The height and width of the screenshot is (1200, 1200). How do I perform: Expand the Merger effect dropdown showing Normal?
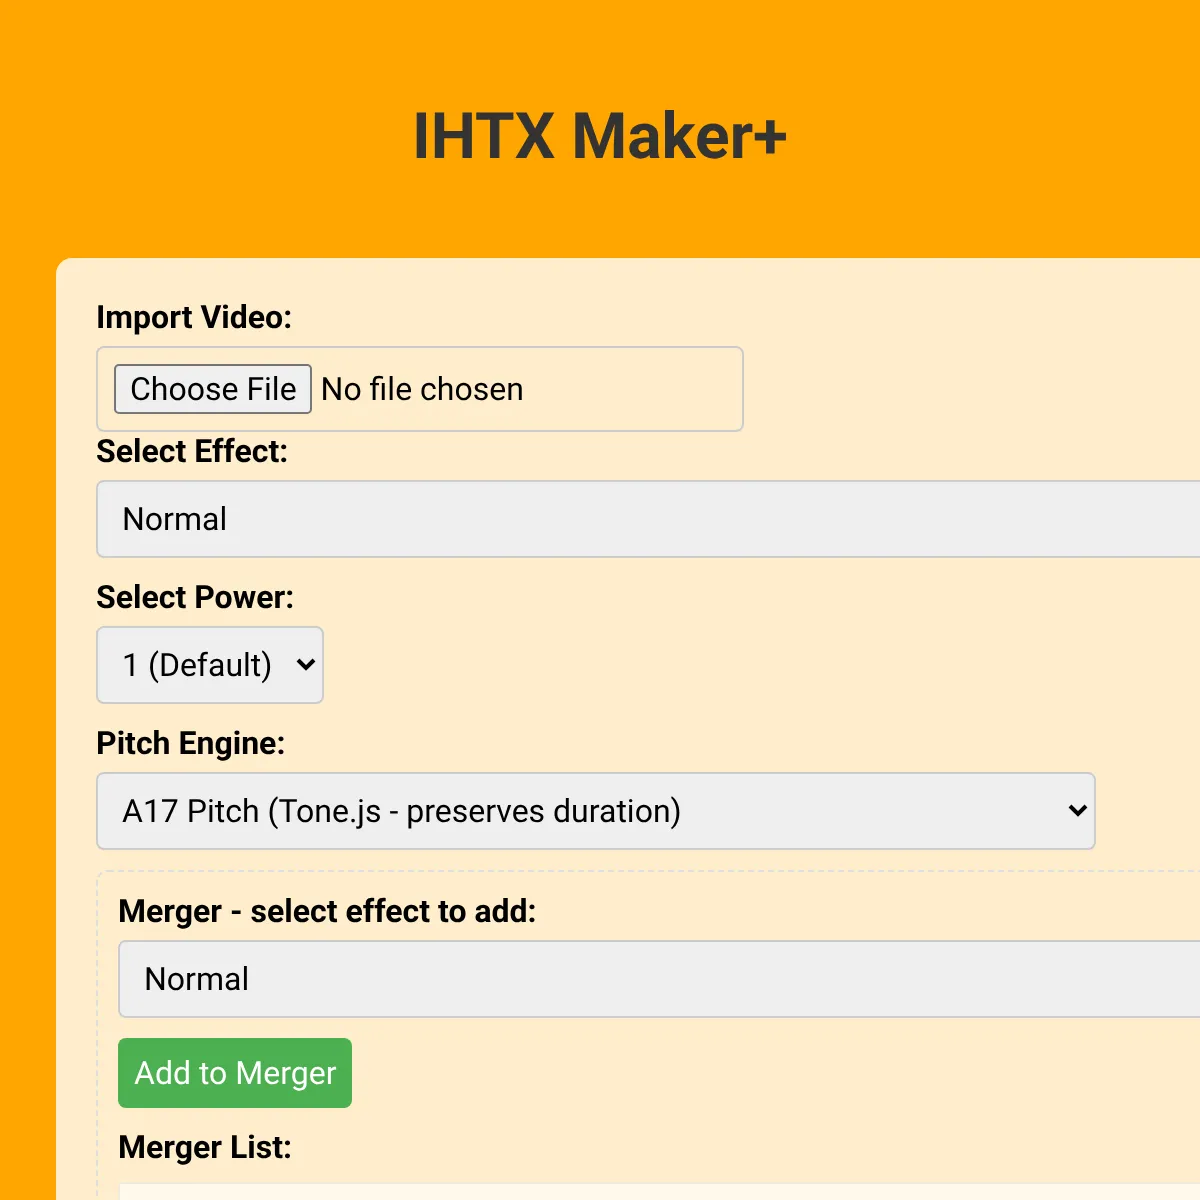[x=659, y=979]
